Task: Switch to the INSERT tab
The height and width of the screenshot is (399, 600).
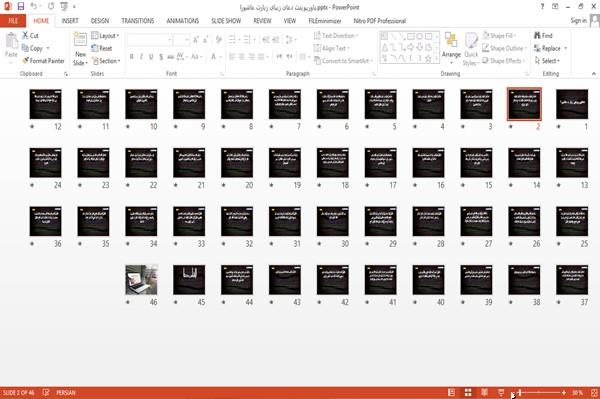Action: tap(70, 21)
